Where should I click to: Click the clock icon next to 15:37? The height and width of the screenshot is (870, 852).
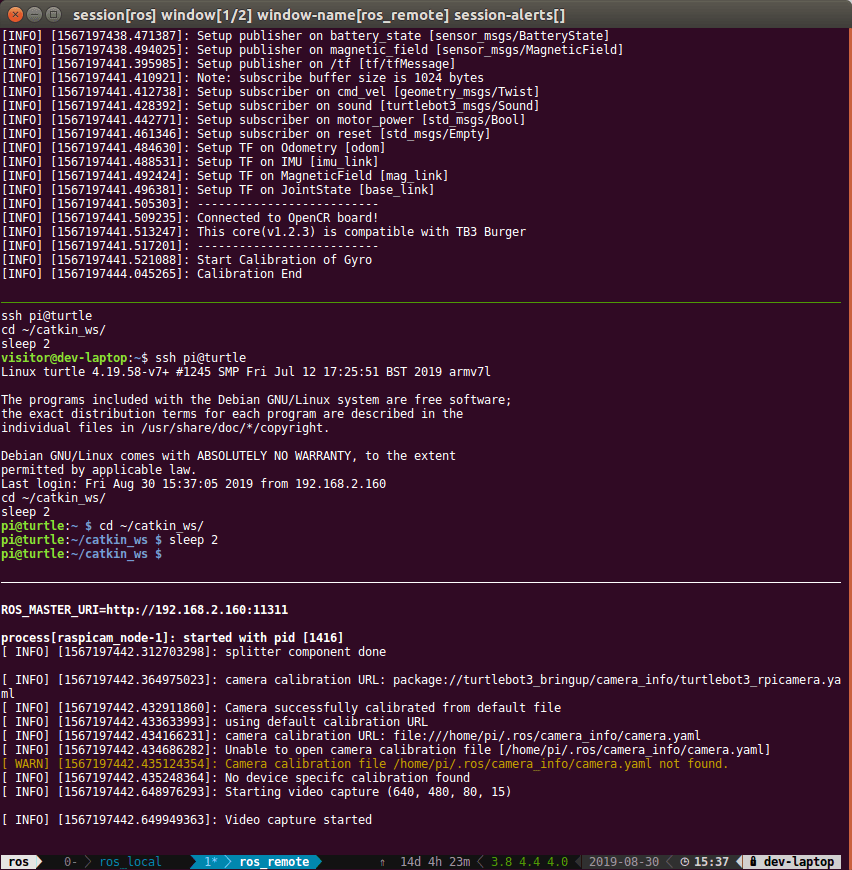coord(684,862)
